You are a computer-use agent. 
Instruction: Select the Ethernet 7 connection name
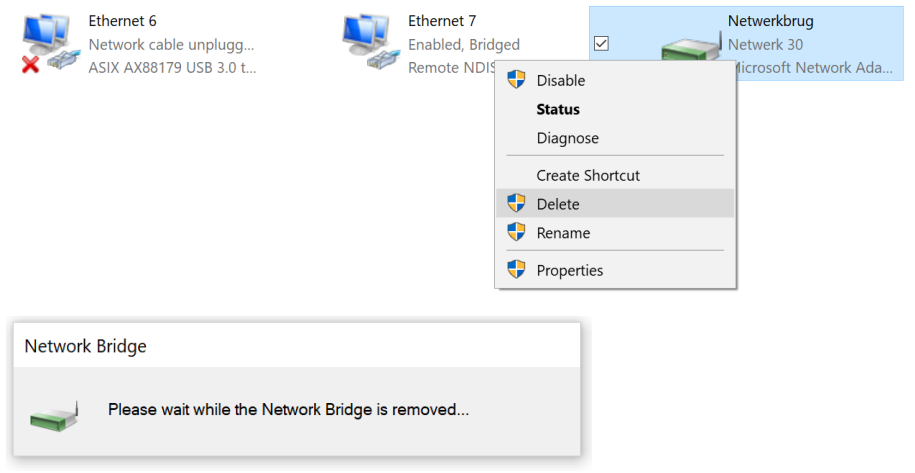click(x=442, y=20)
